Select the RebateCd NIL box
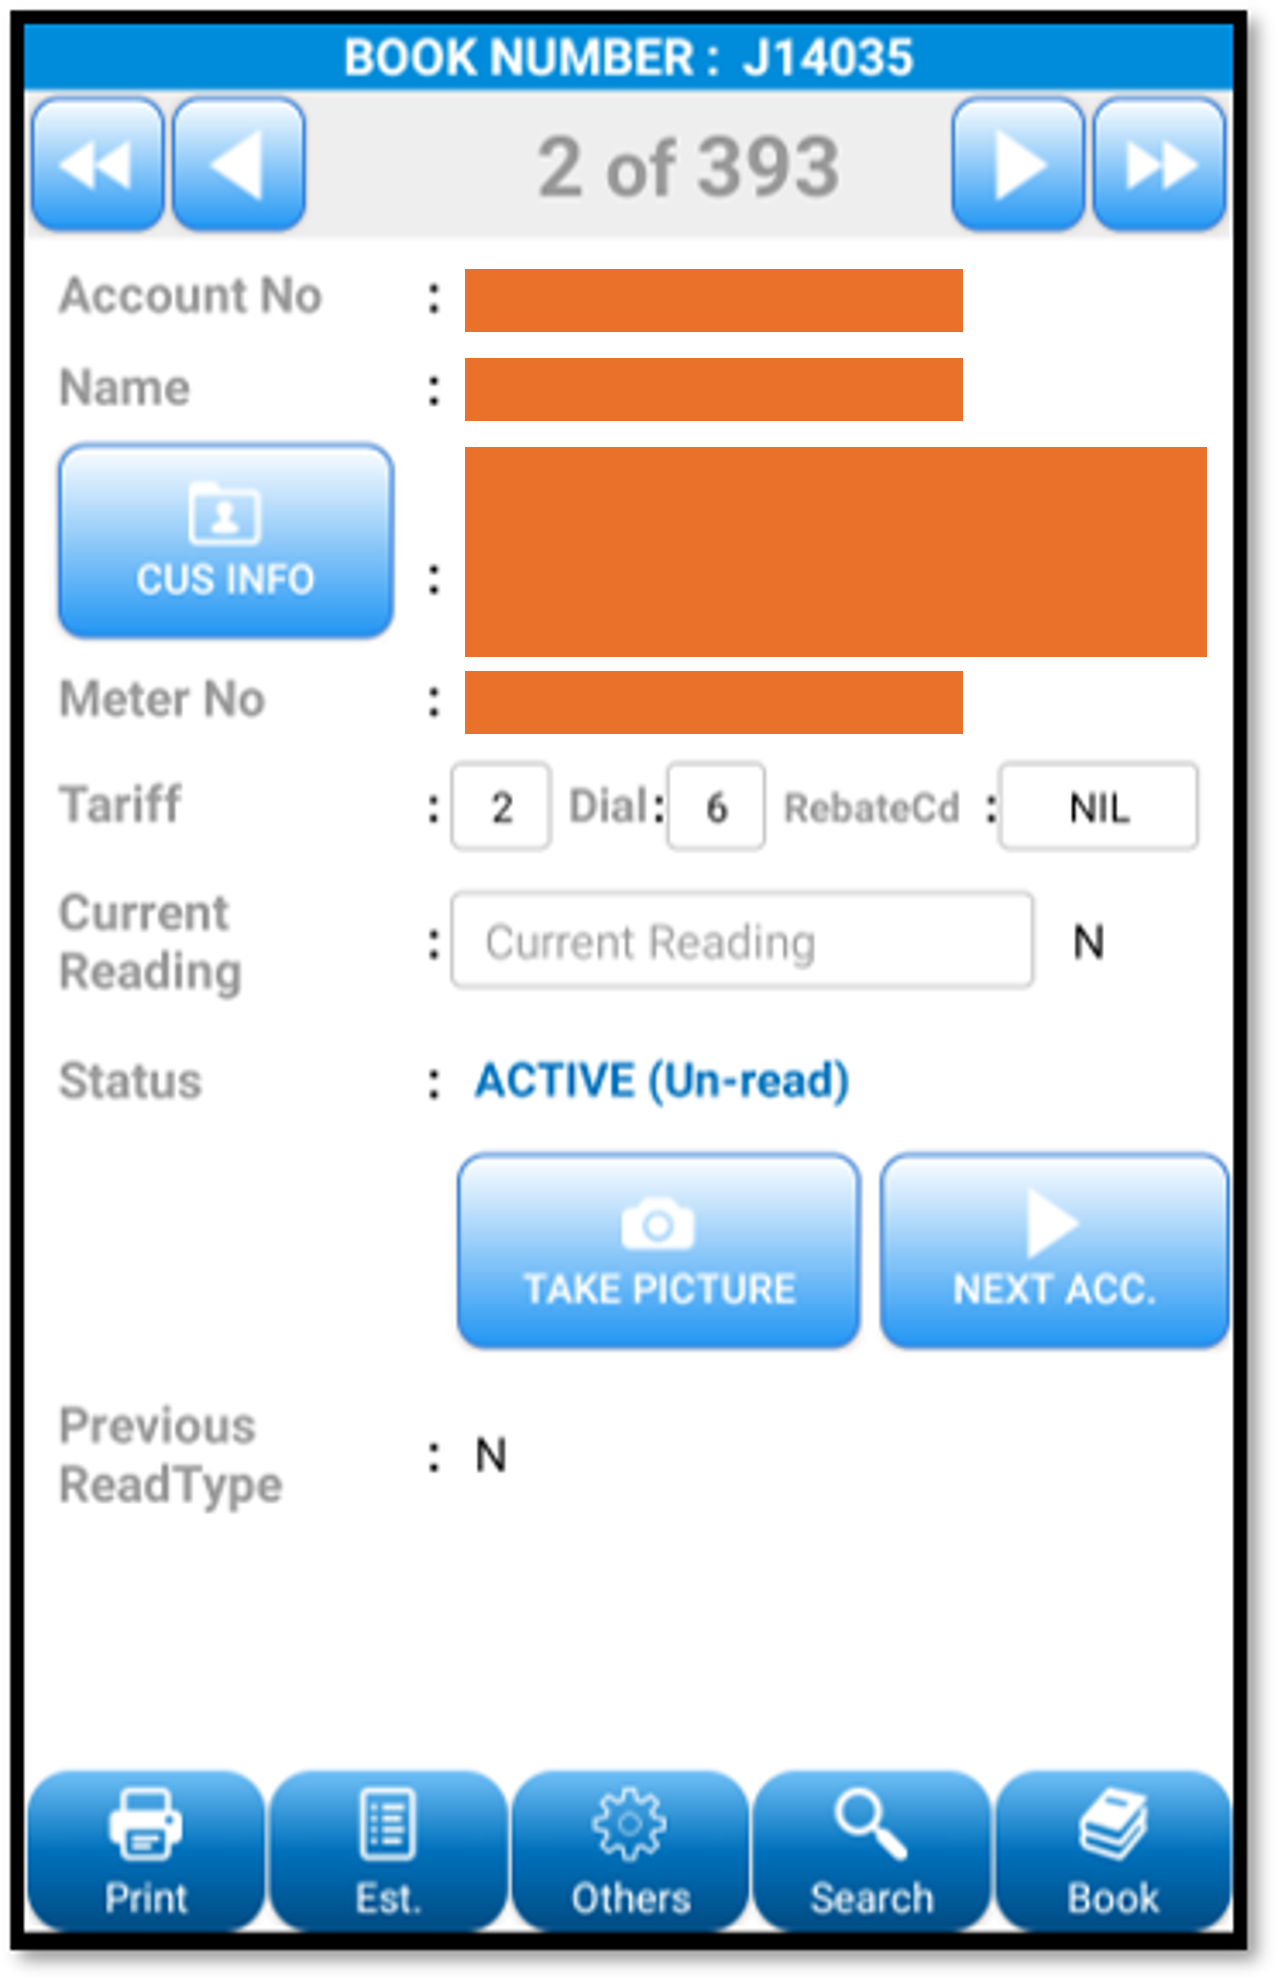The width and height of the screenshot is (1278, 1981). (x=1099, y=807)
